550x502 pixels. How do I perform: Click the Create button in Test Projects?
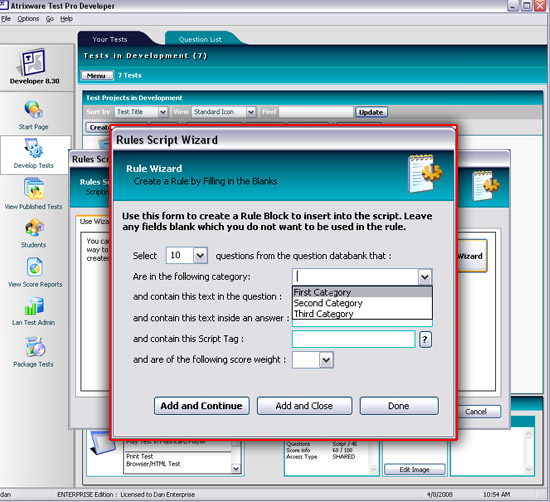click(98, 127)
